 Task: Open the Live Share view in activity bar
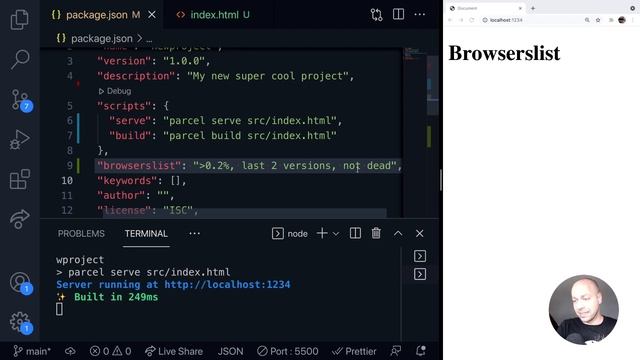19,219
